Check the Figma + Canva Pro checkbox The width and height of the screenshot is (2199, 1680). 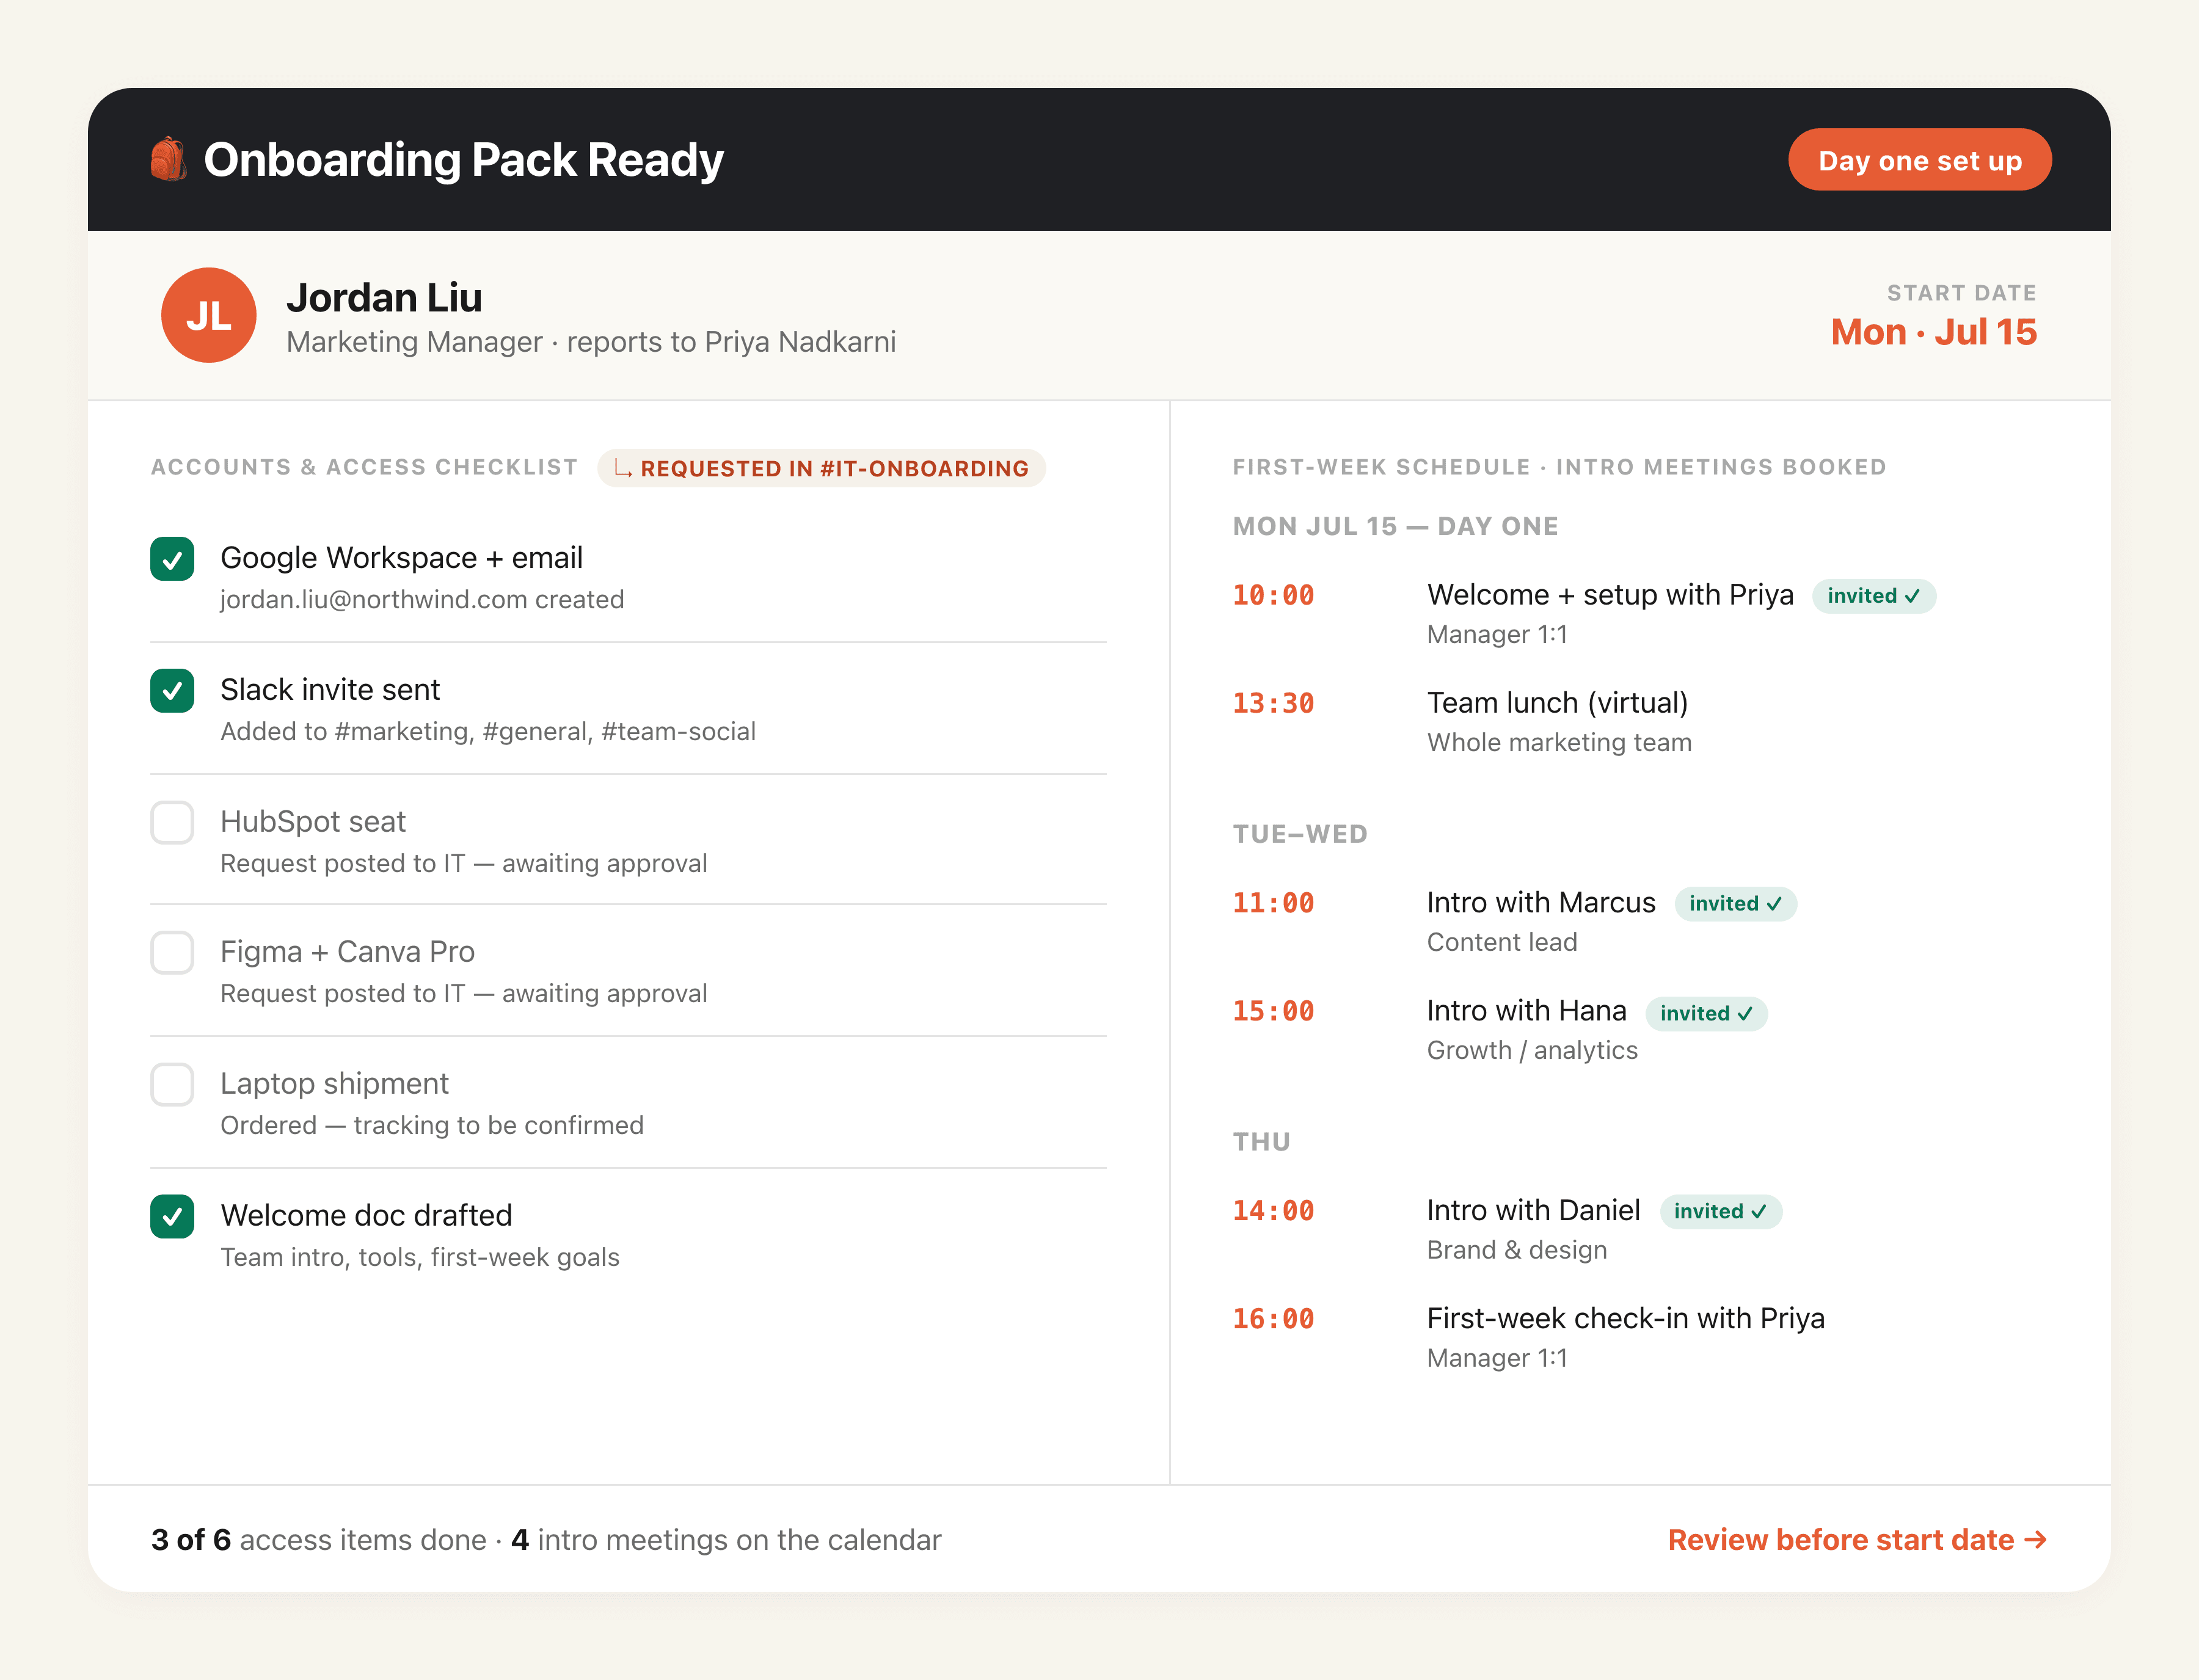172,952
